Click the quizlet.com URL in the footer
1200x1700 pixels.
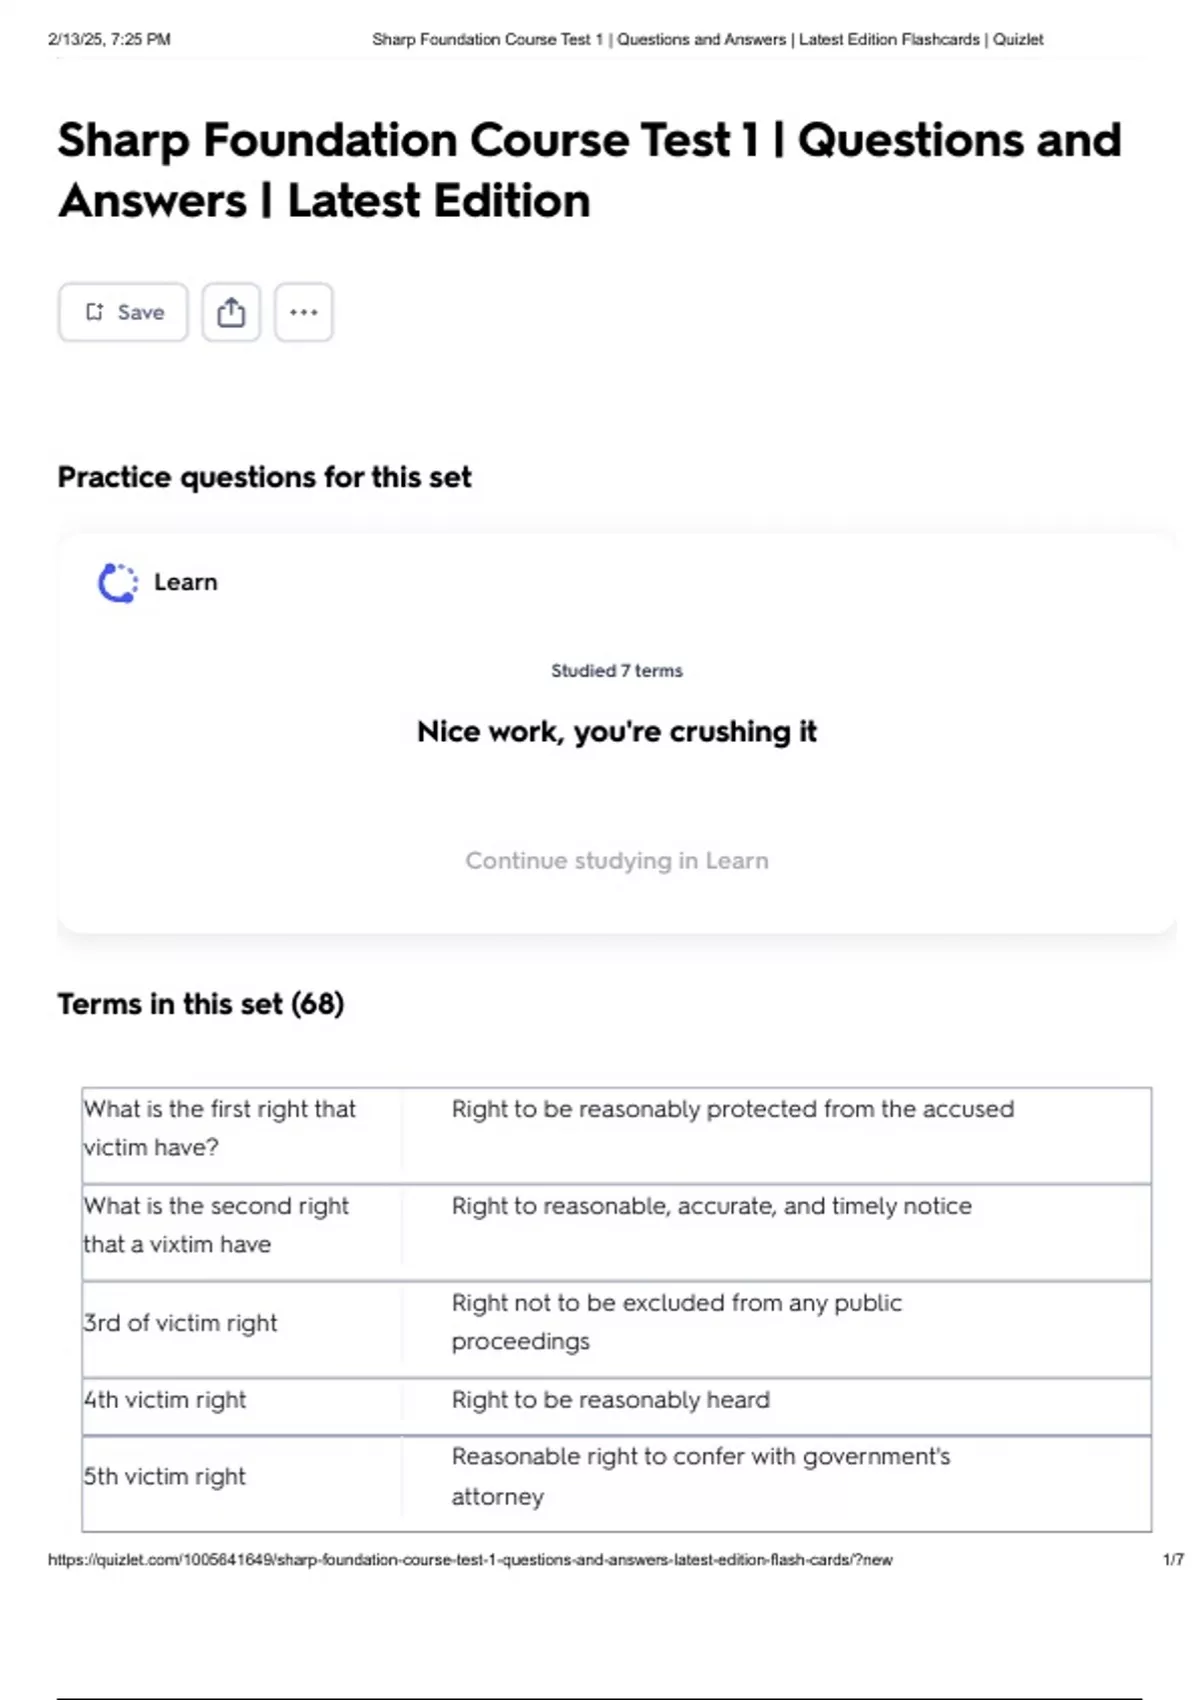tap(470, 1560)
